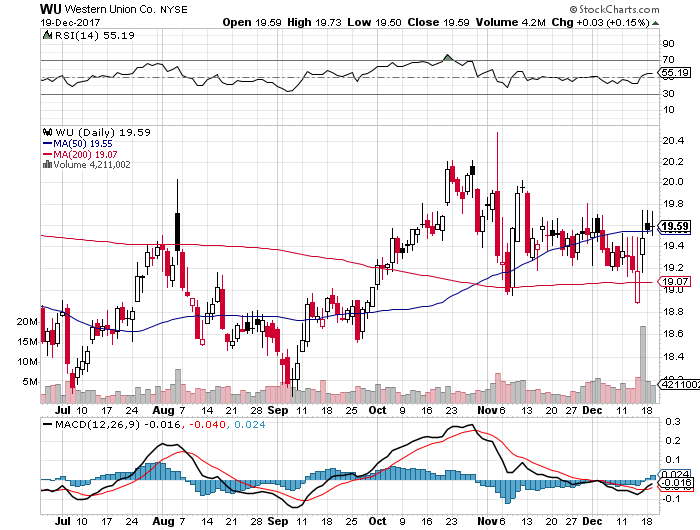
Task: Click the Chg +0.03 (+0.15%) header value
Action: [x=599, y=21]
